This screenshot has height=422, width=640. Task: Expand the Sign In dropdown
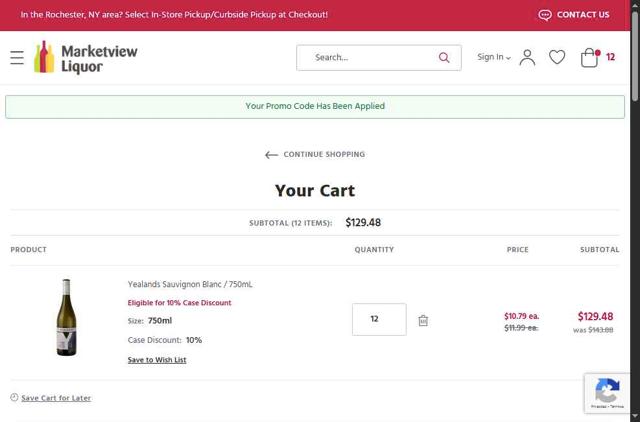(494, 57)
